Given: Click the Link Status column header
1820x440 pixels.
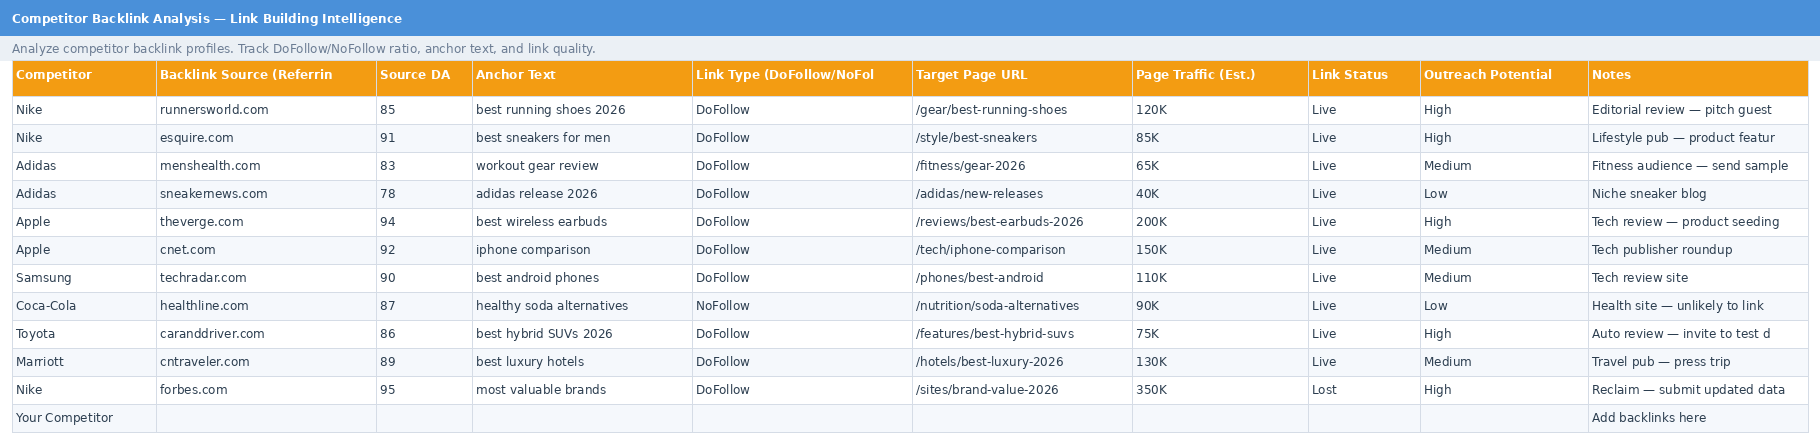Looking at the screenshot, I should point(1364,79).
